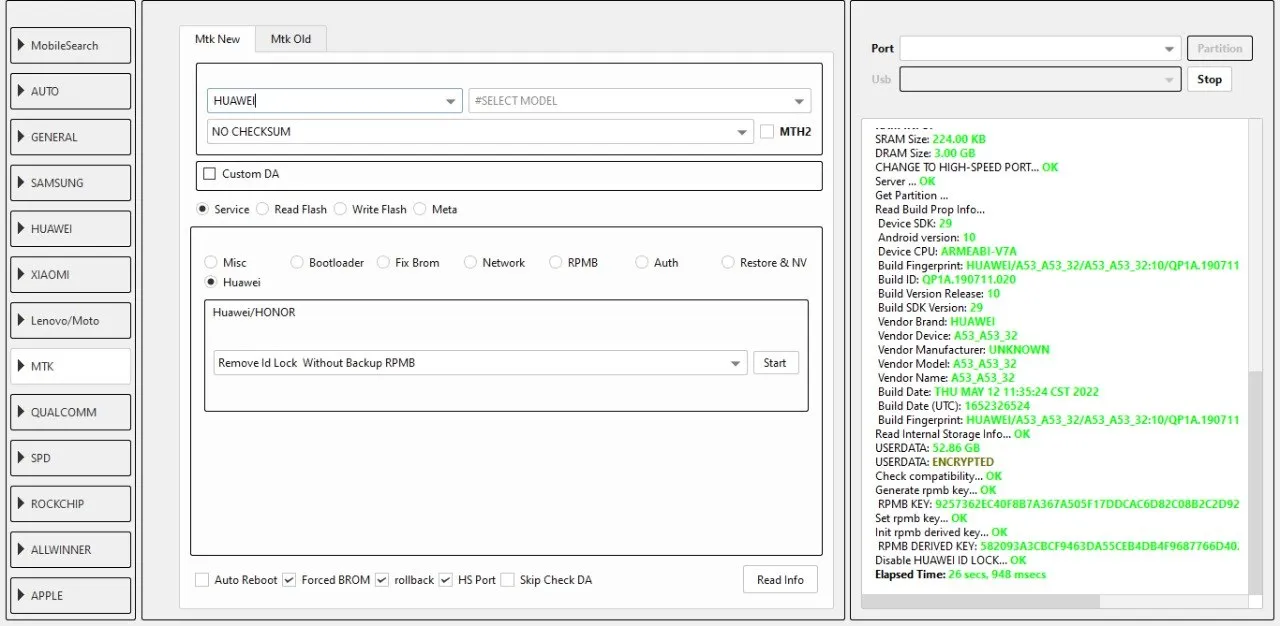Switch to the Mtk Old tab
This screenshot has width=1280, height=626.
tap(291, 39)
